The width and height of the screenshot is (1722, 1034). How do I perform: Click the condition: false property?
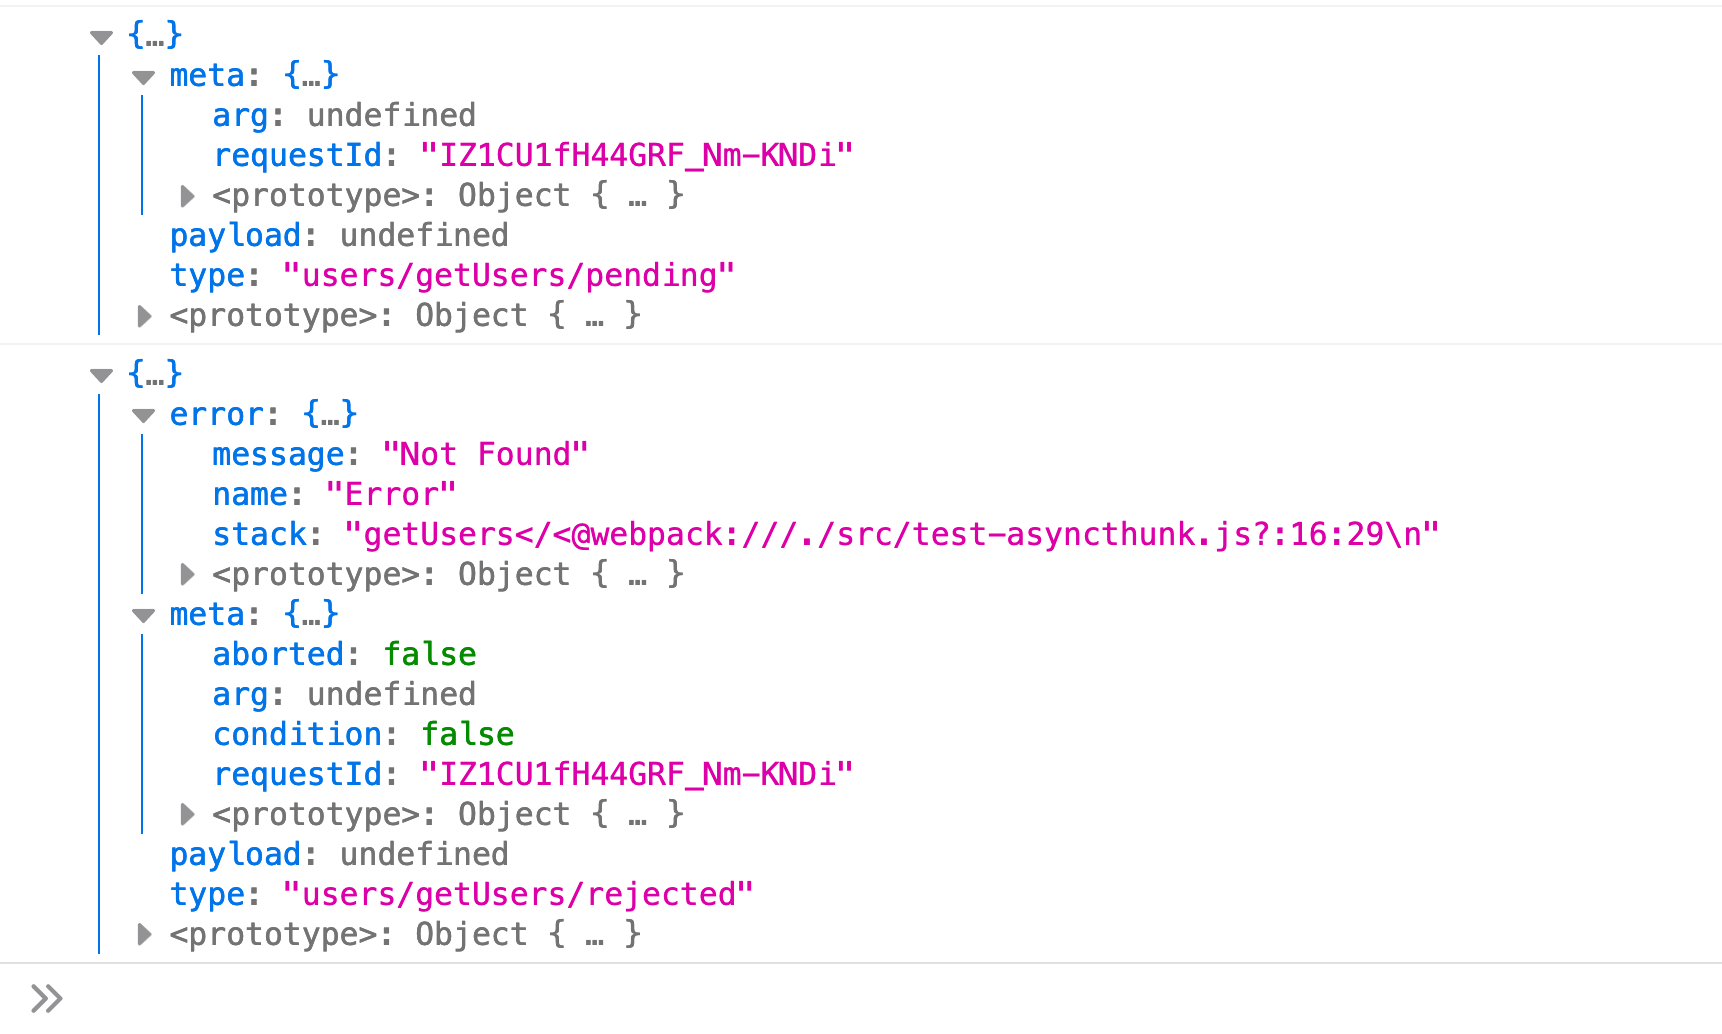click(363, 735)
